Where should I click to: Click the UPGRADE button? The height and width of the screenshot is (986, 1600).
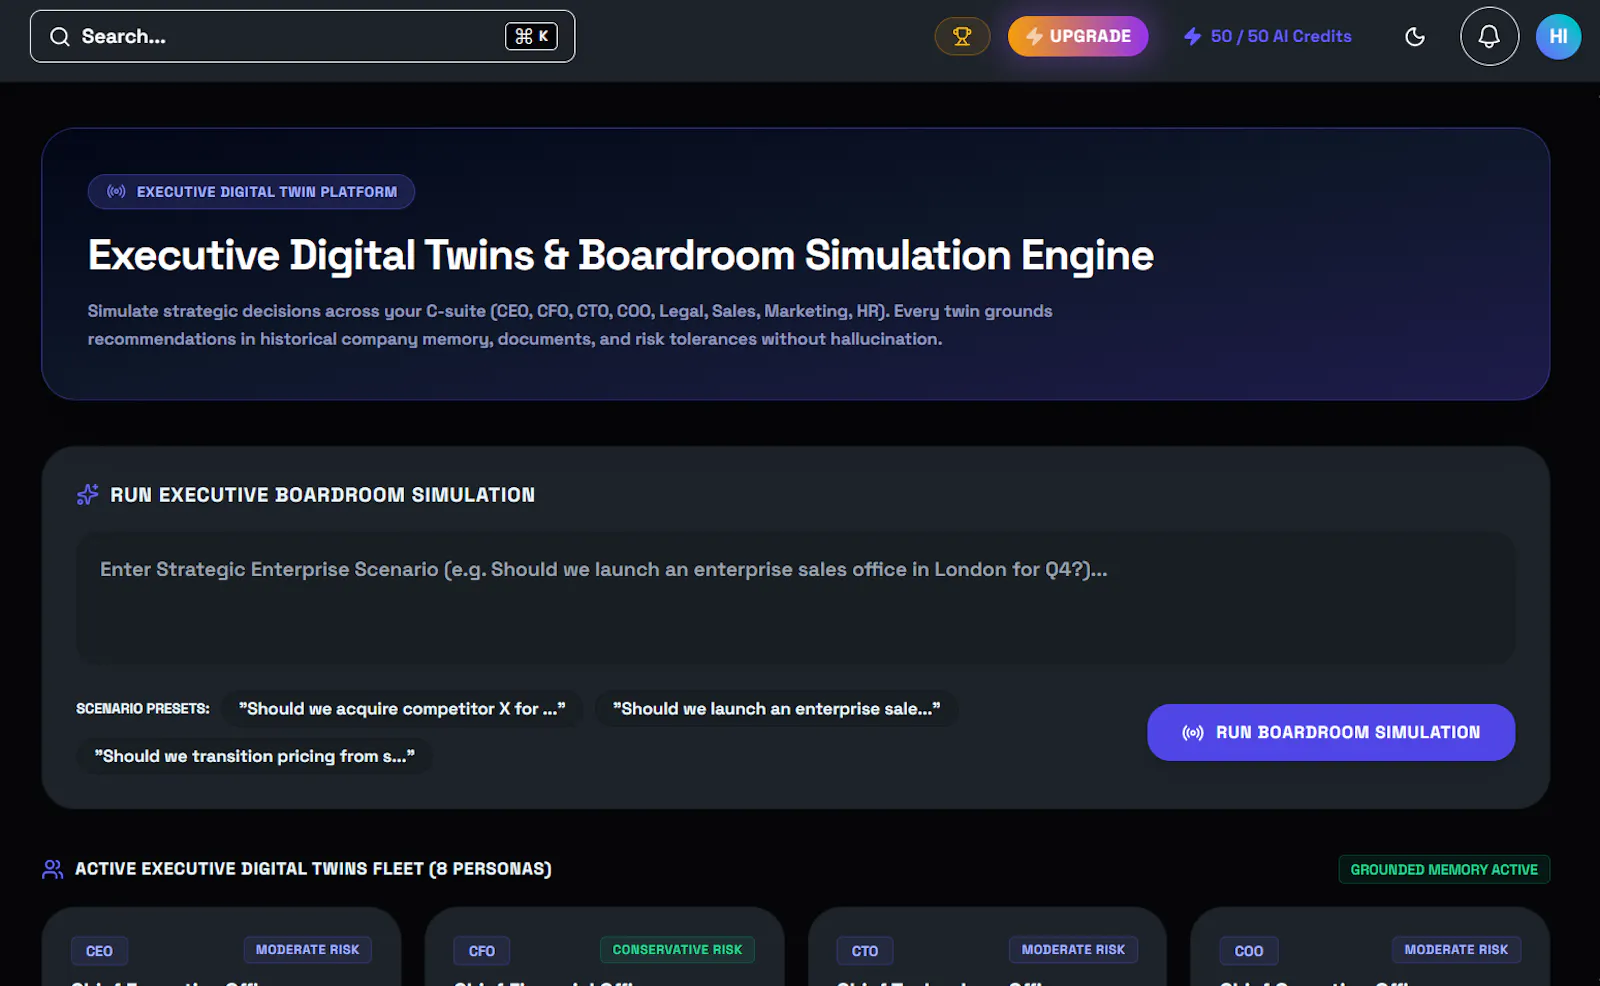pyautogui.click(x=1078, y=36)
